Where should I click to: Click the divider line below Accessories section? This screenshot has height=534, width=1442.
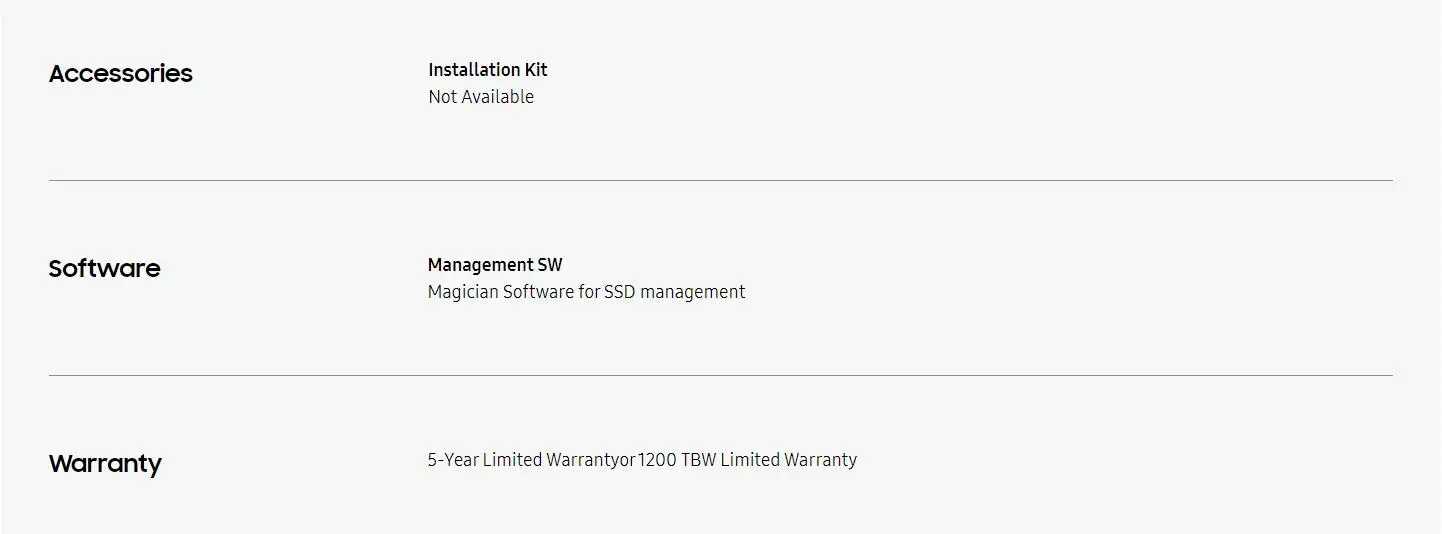click(x=720, y=181)
